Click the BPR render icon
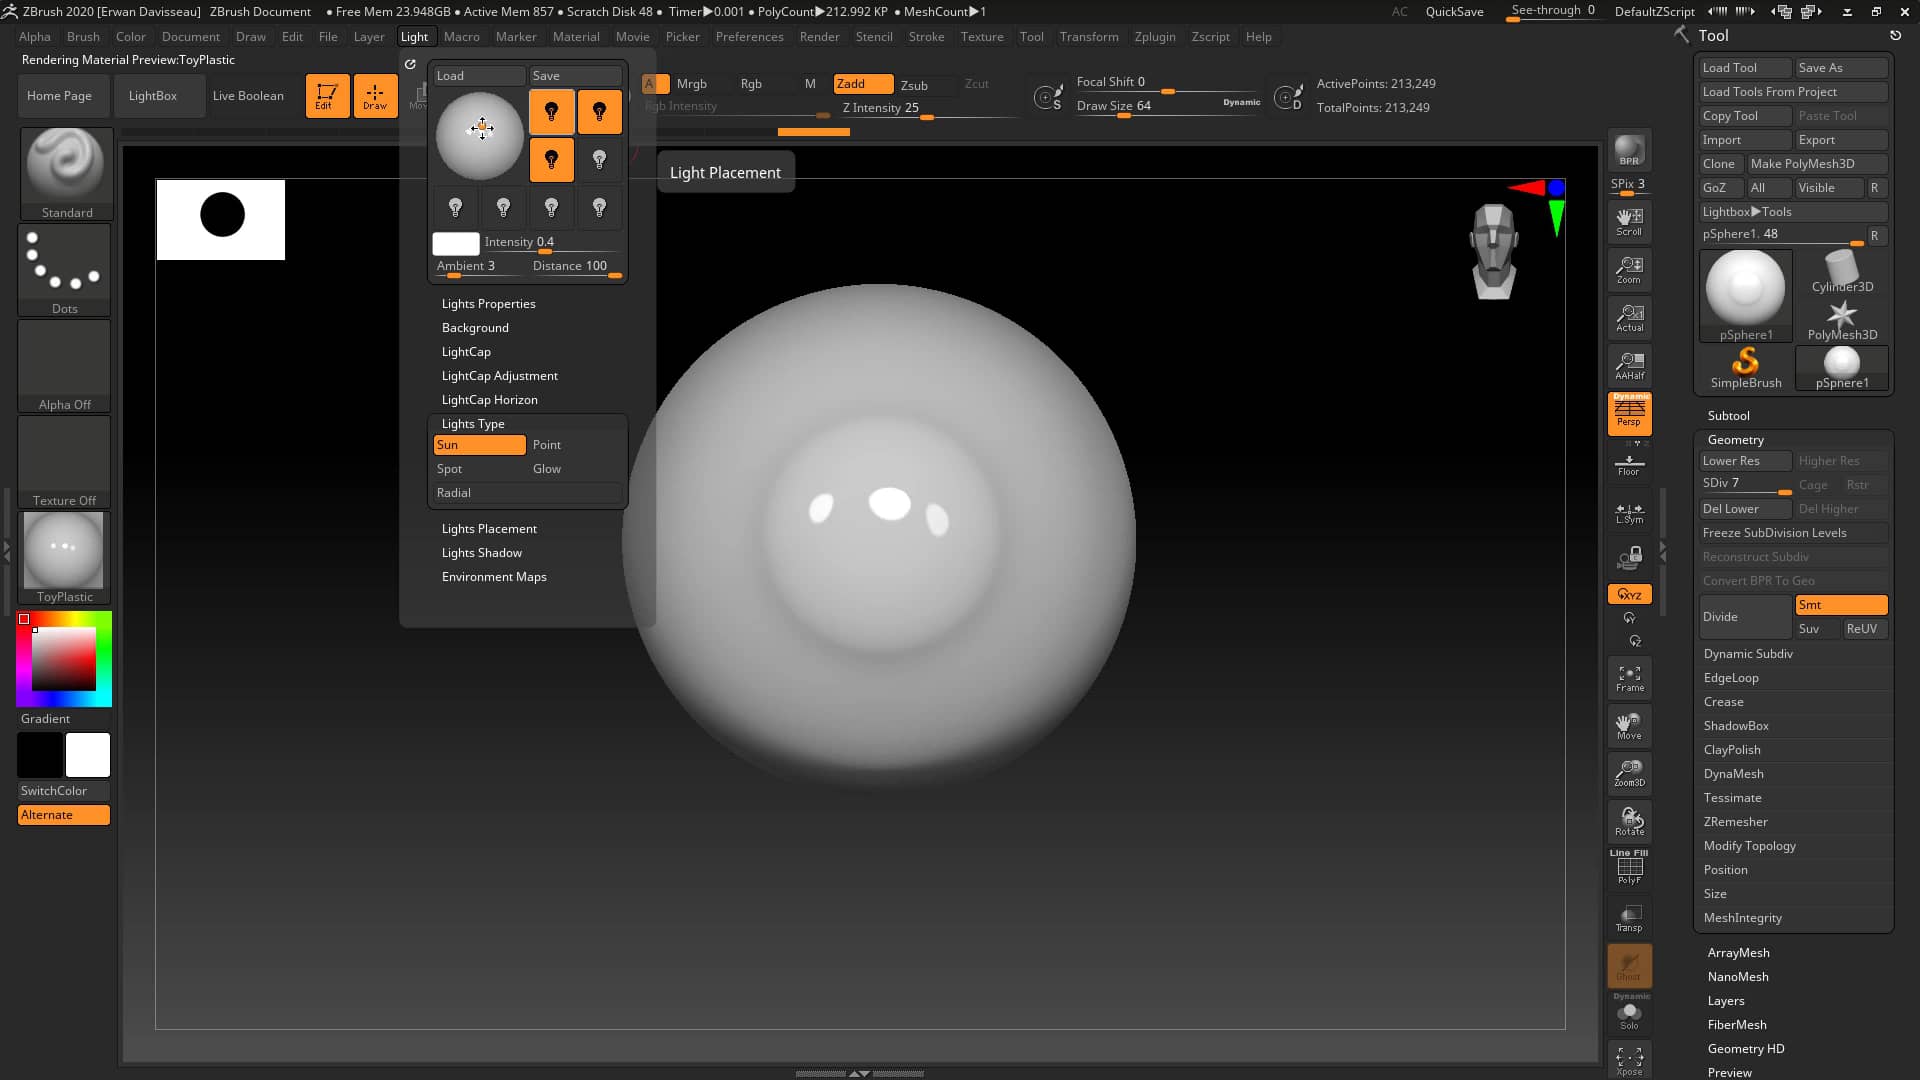 [1629, 150]
